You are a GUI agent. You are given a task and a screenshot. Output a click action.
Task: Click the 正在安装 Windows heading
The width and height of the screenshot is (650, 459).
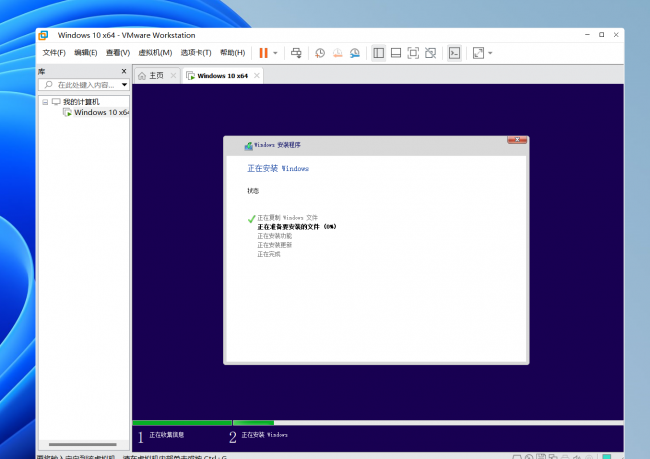278,168
